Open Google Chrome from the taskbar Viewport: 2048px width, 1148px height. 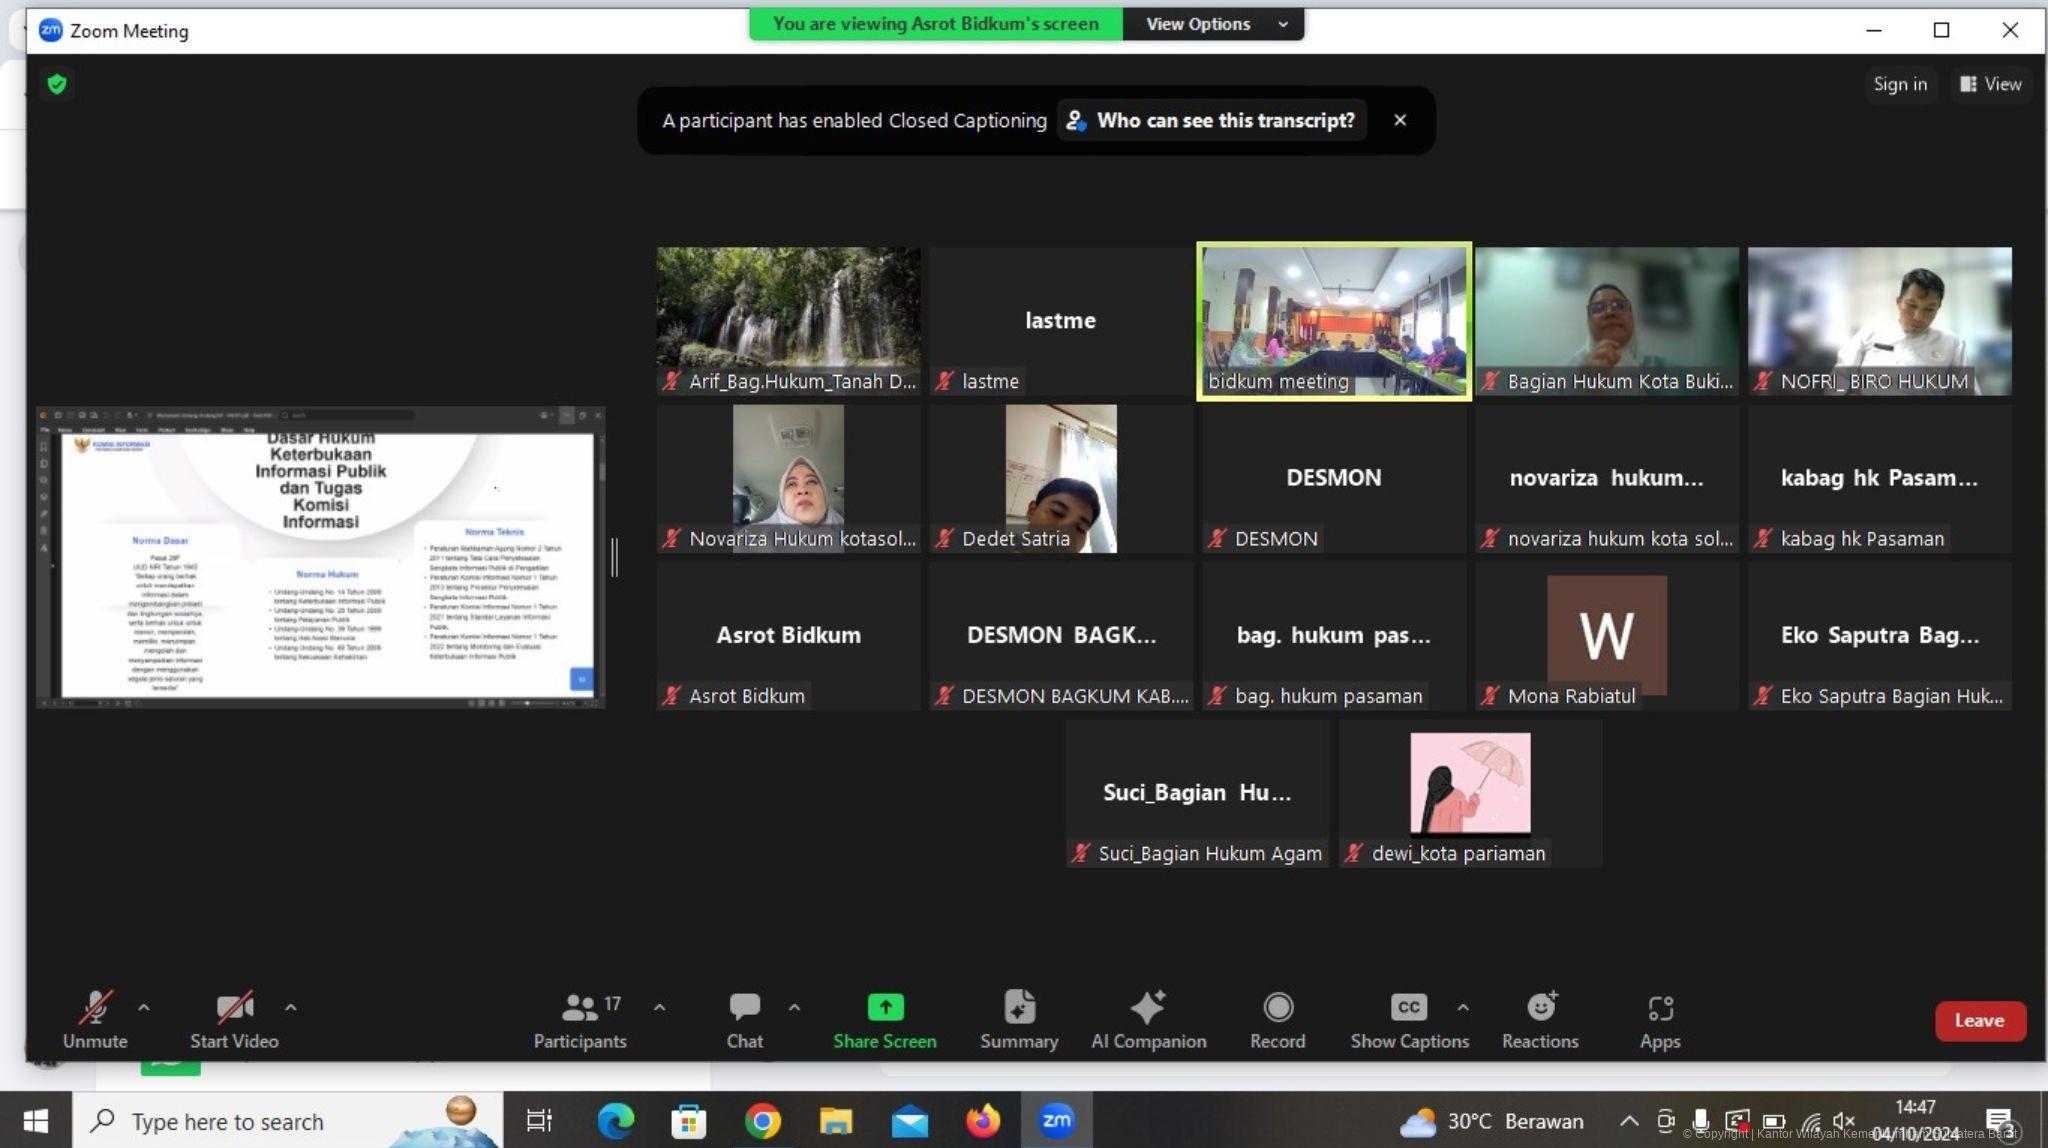tap(762, 1121)
